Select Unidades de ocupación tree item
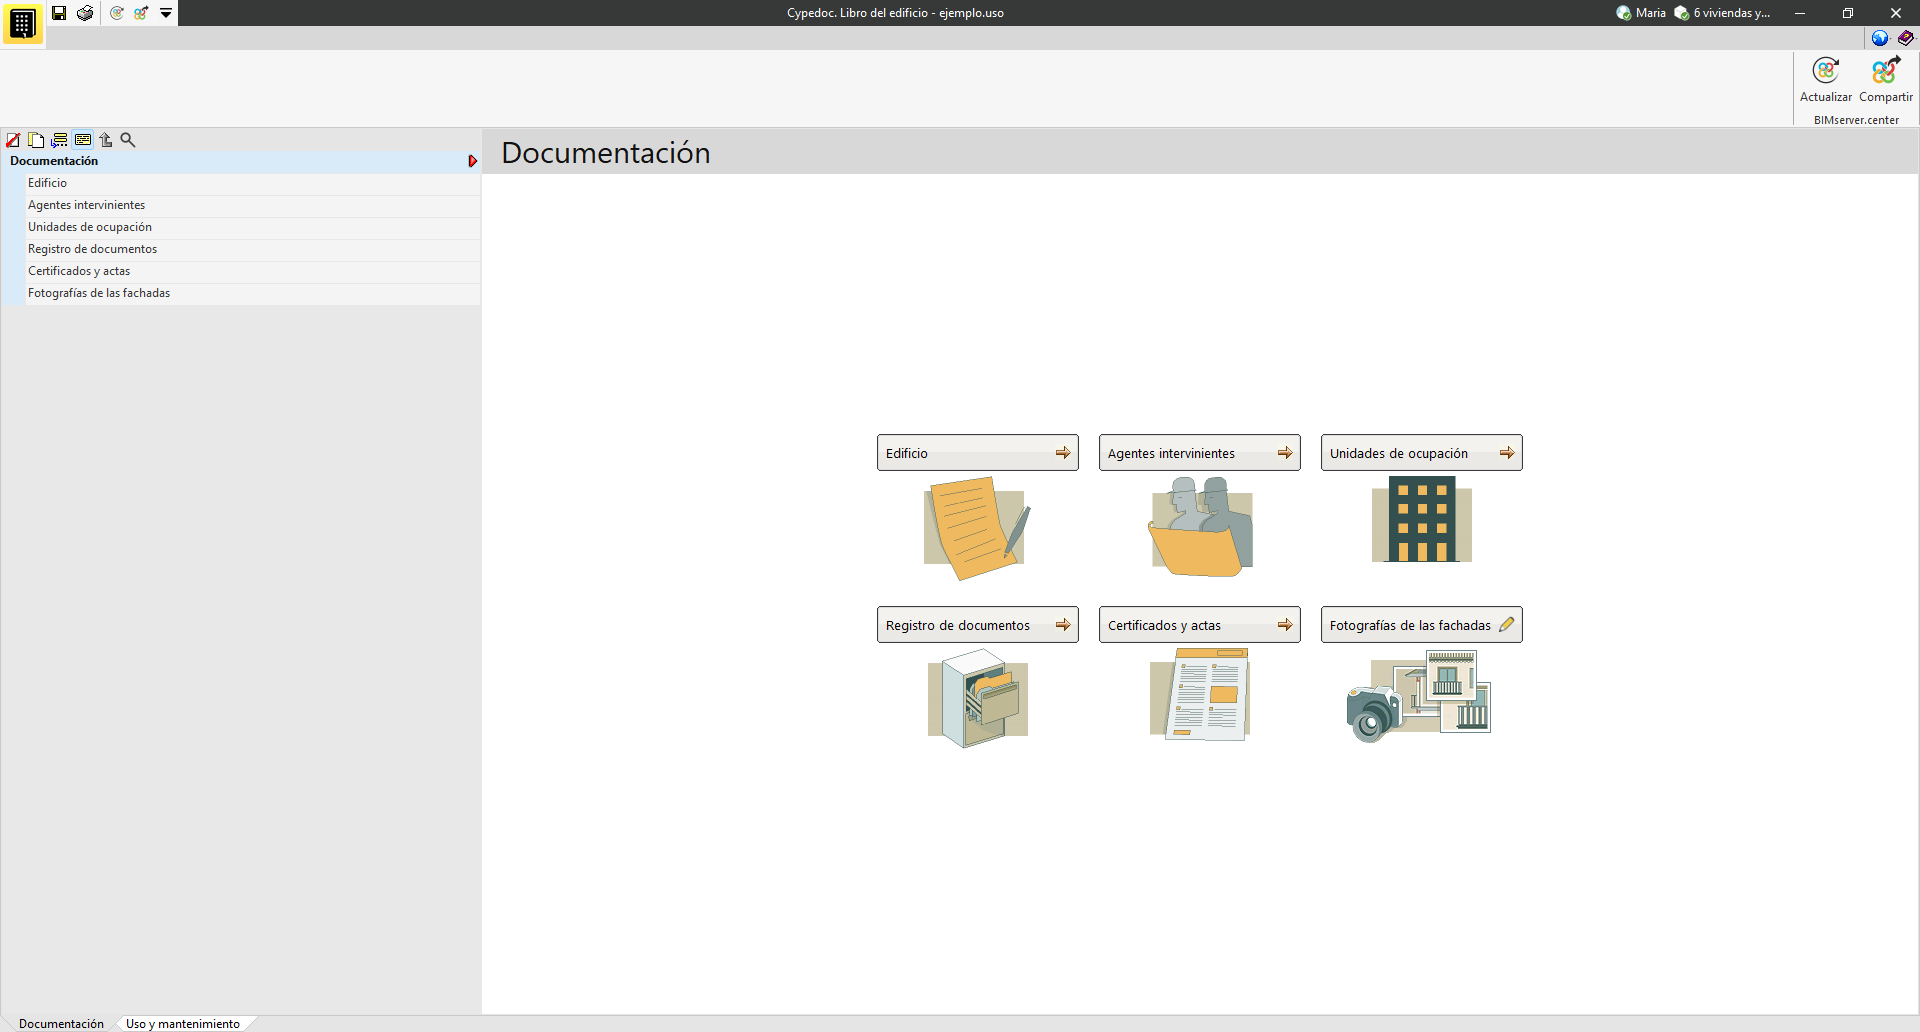The width and height of the screenshot is (1920, 1032). [x=90, y=227]
